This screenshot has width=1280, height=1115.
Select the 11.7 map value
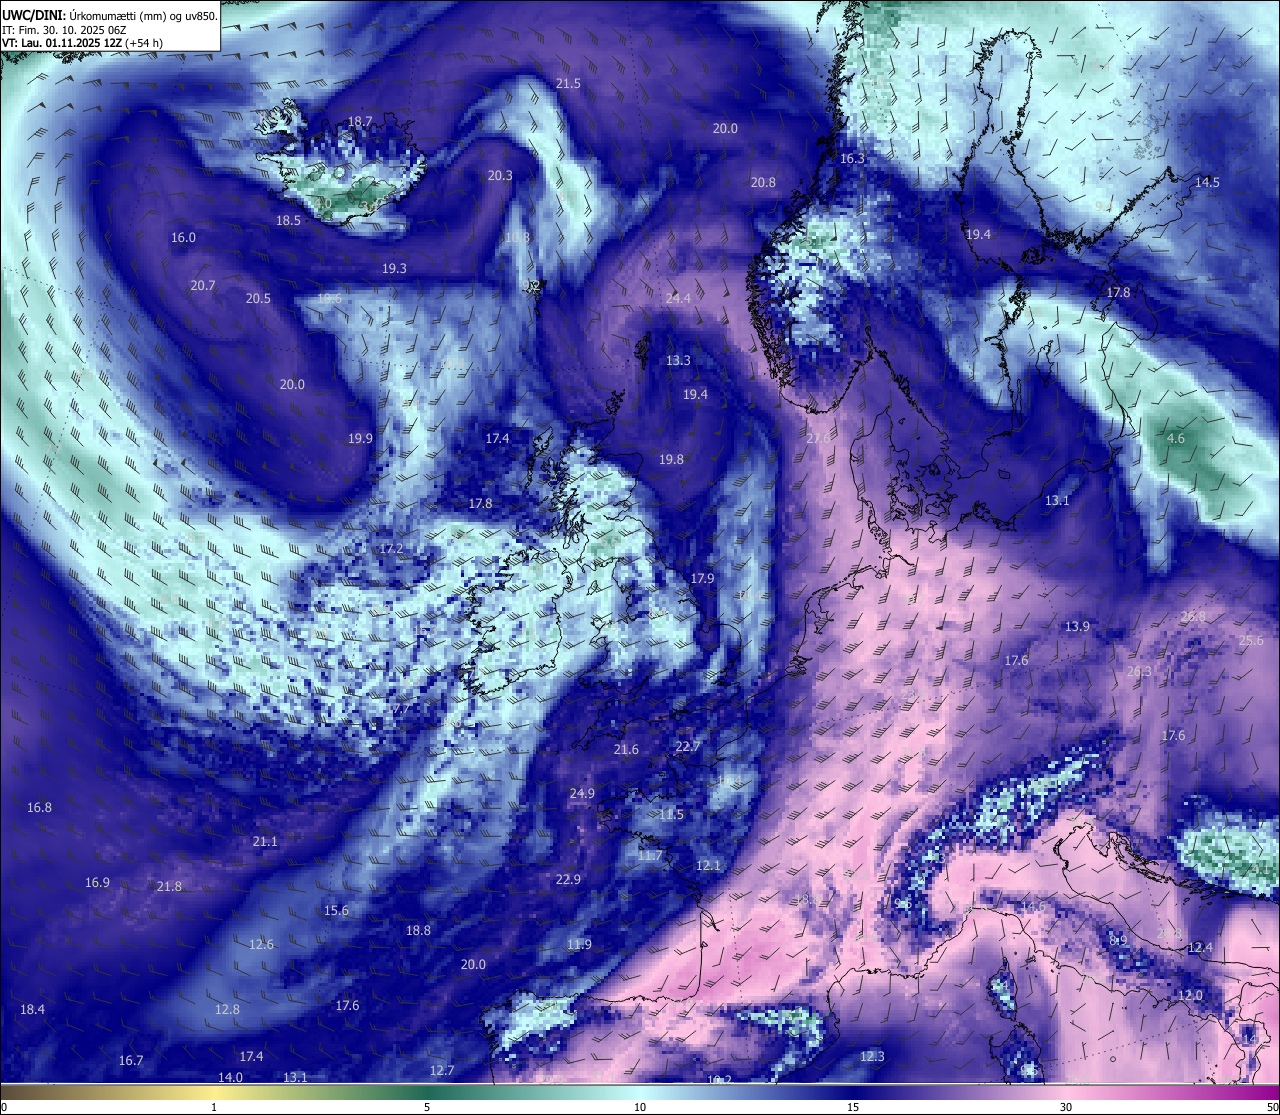(650, 856)
